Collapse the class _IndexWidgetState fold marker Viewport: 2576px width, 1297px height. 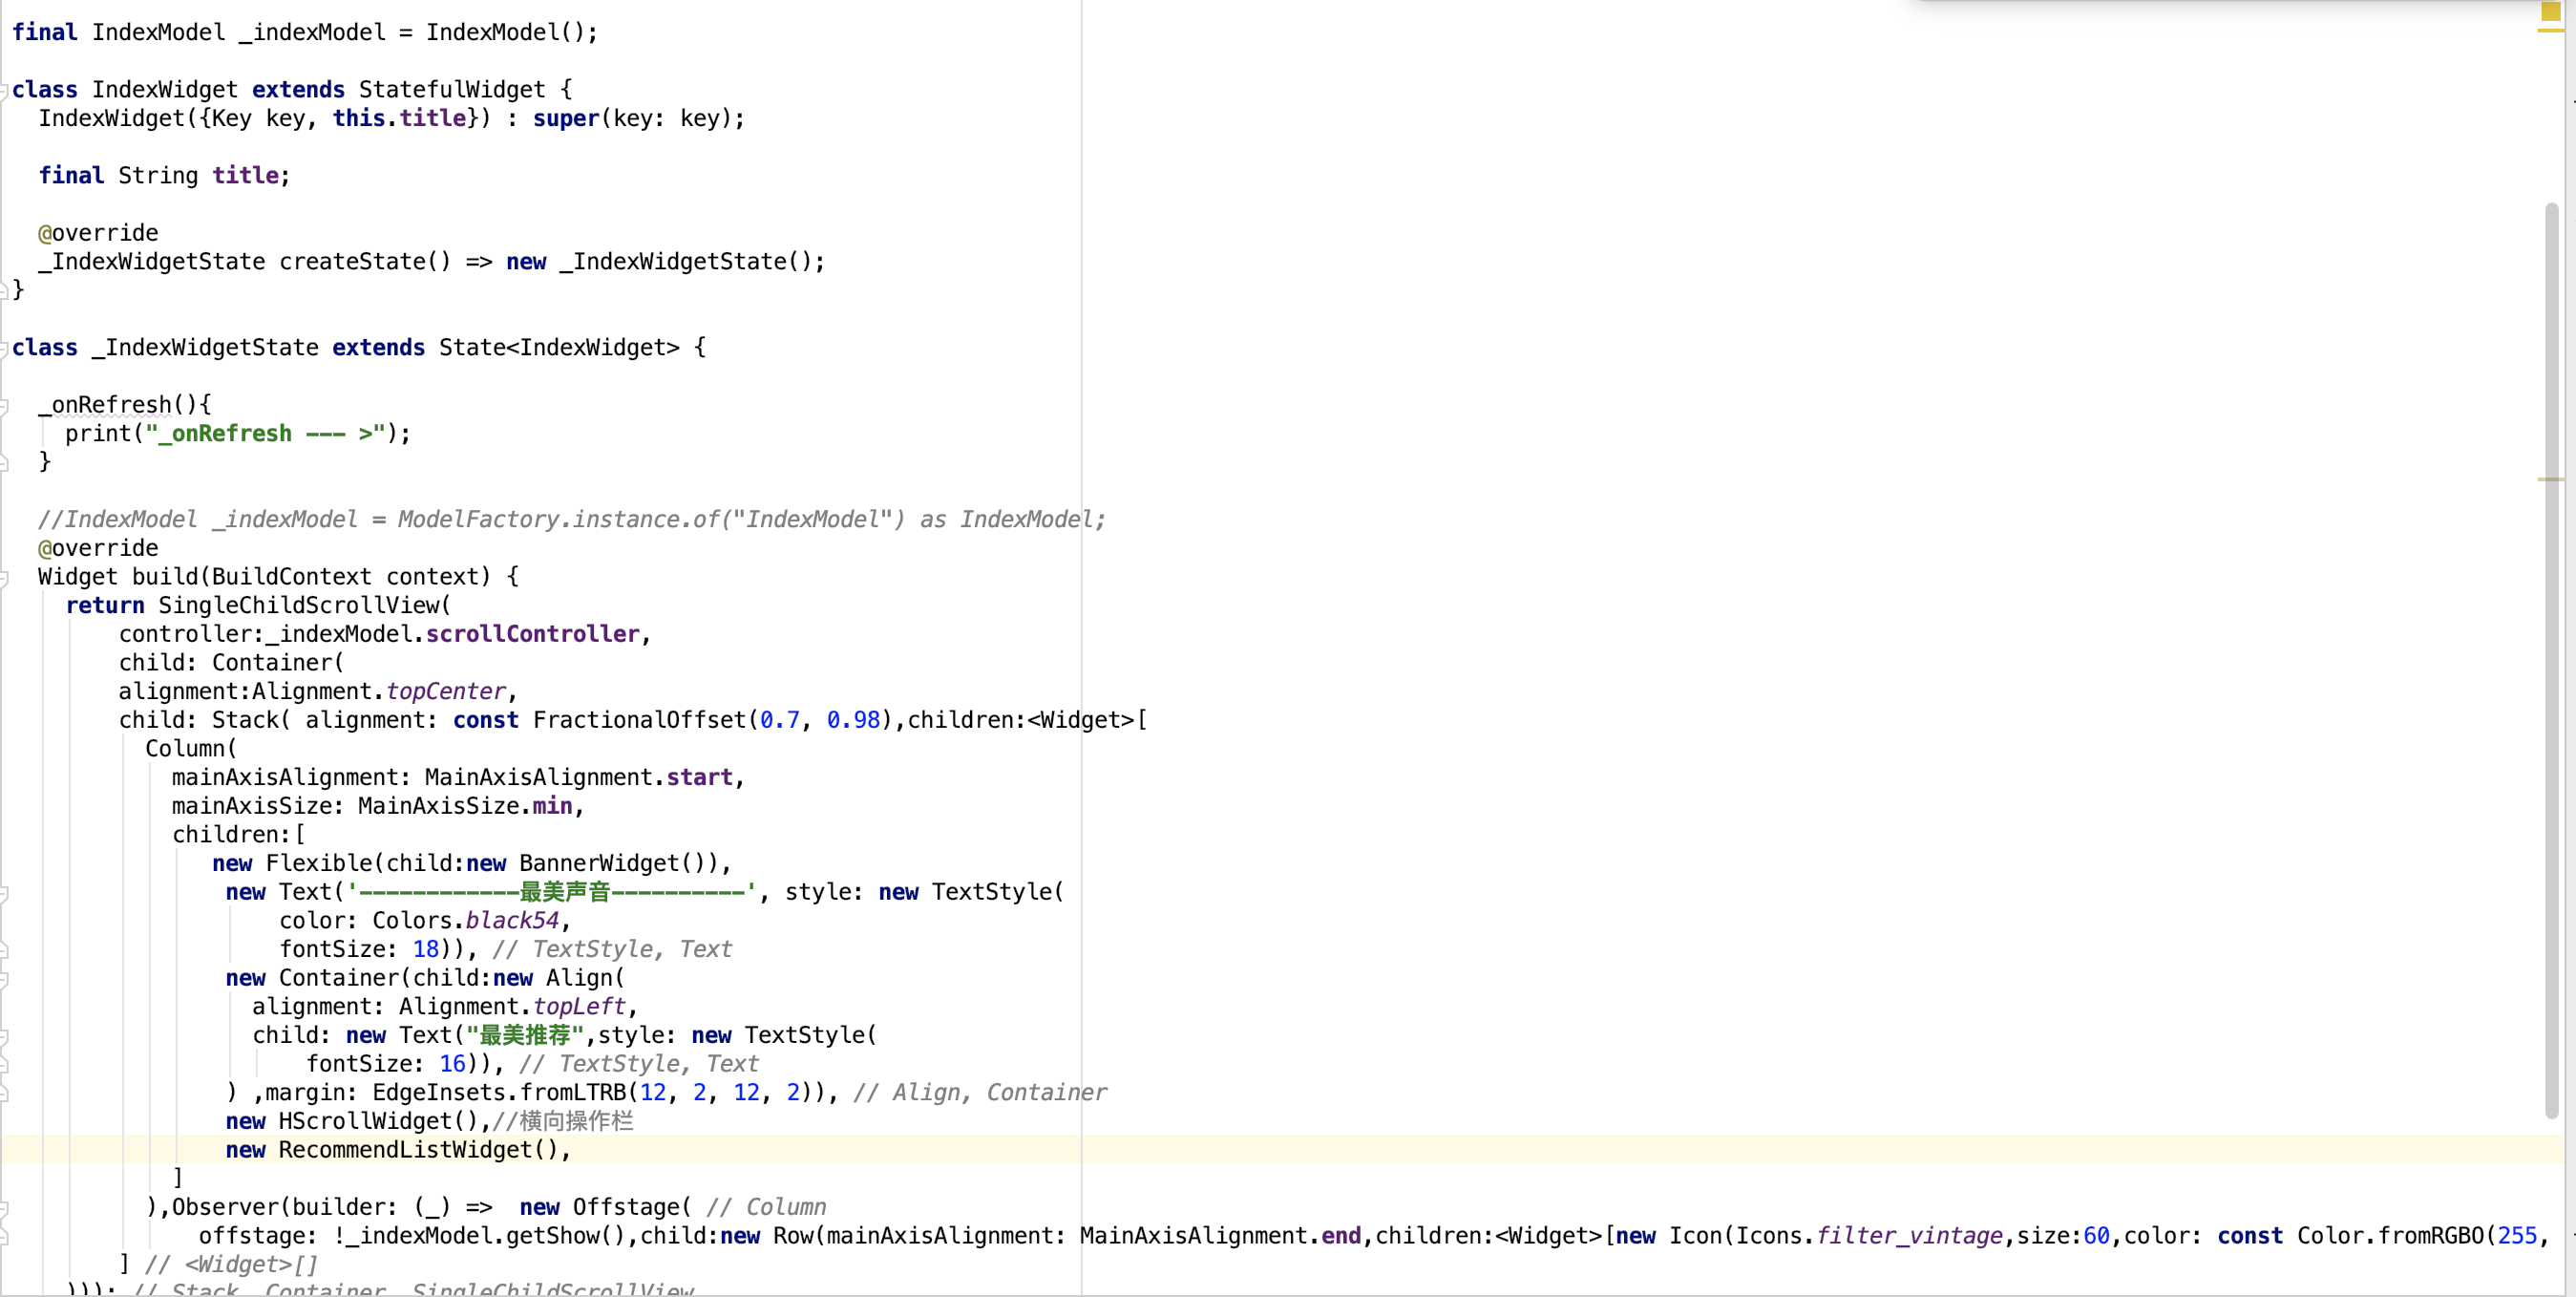click(x=4, y=348)
